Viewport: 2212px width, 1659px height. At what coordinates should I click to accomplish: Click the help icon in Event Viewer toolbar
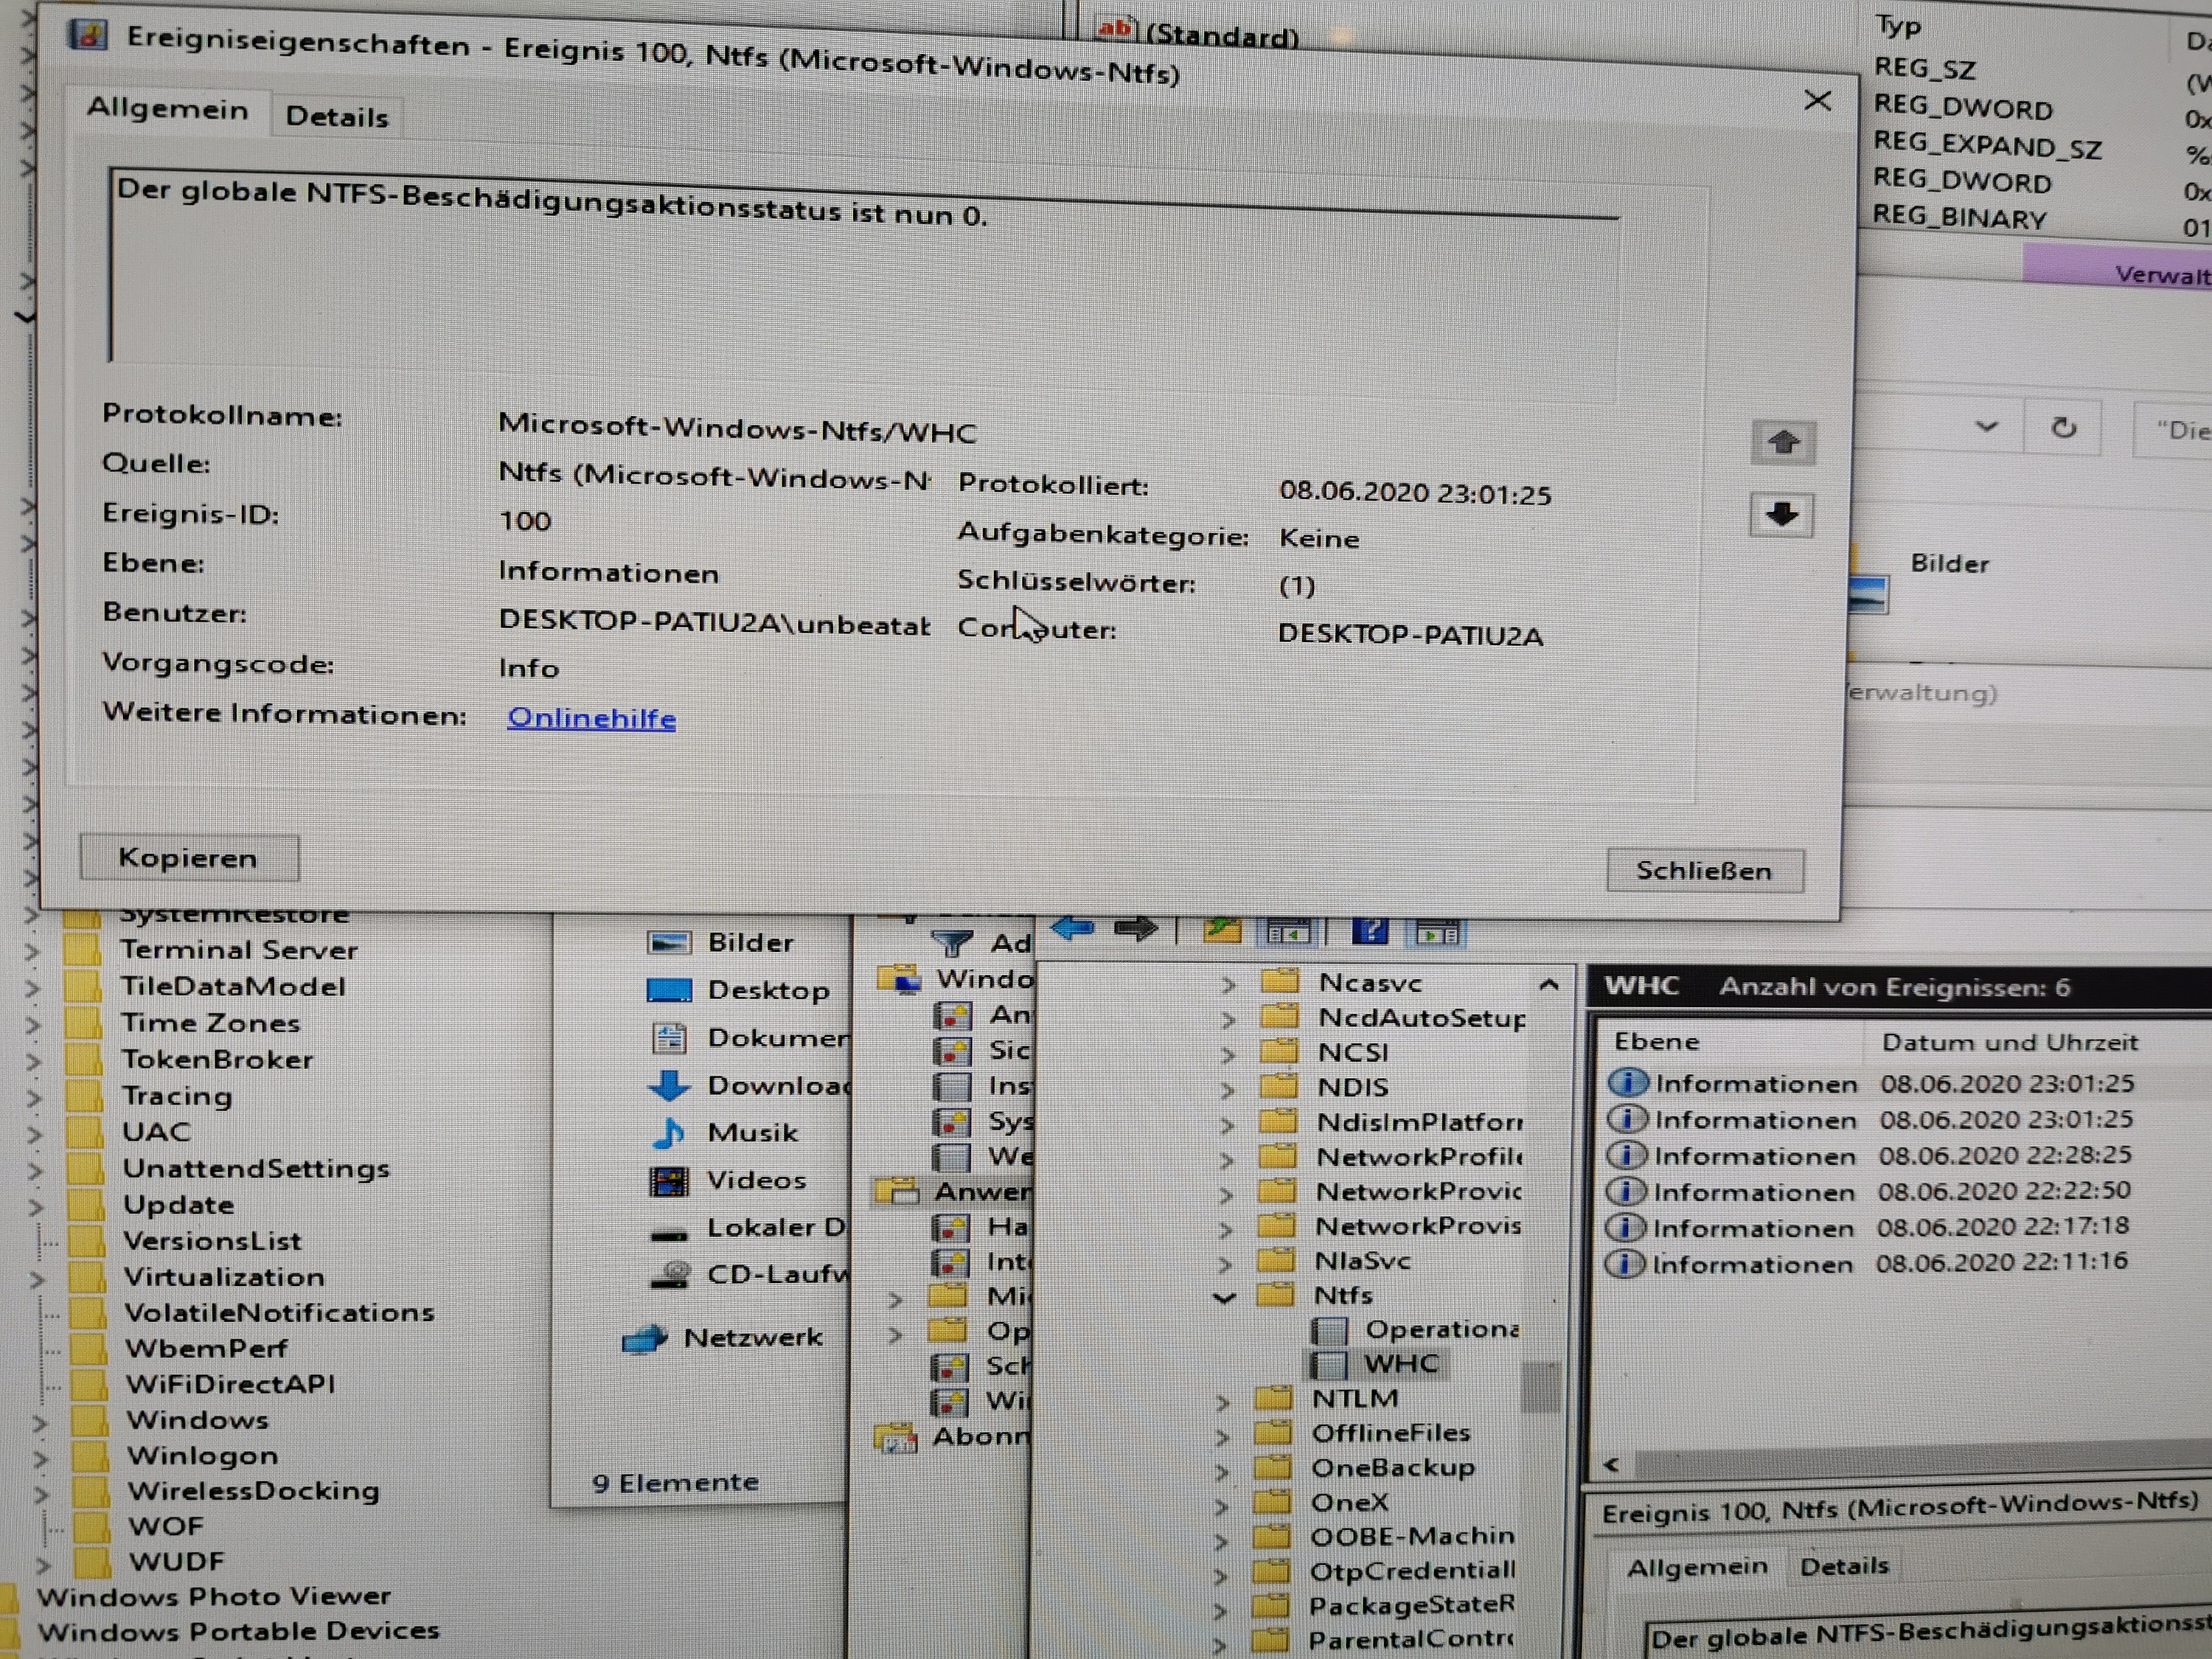click(1369, 931)
